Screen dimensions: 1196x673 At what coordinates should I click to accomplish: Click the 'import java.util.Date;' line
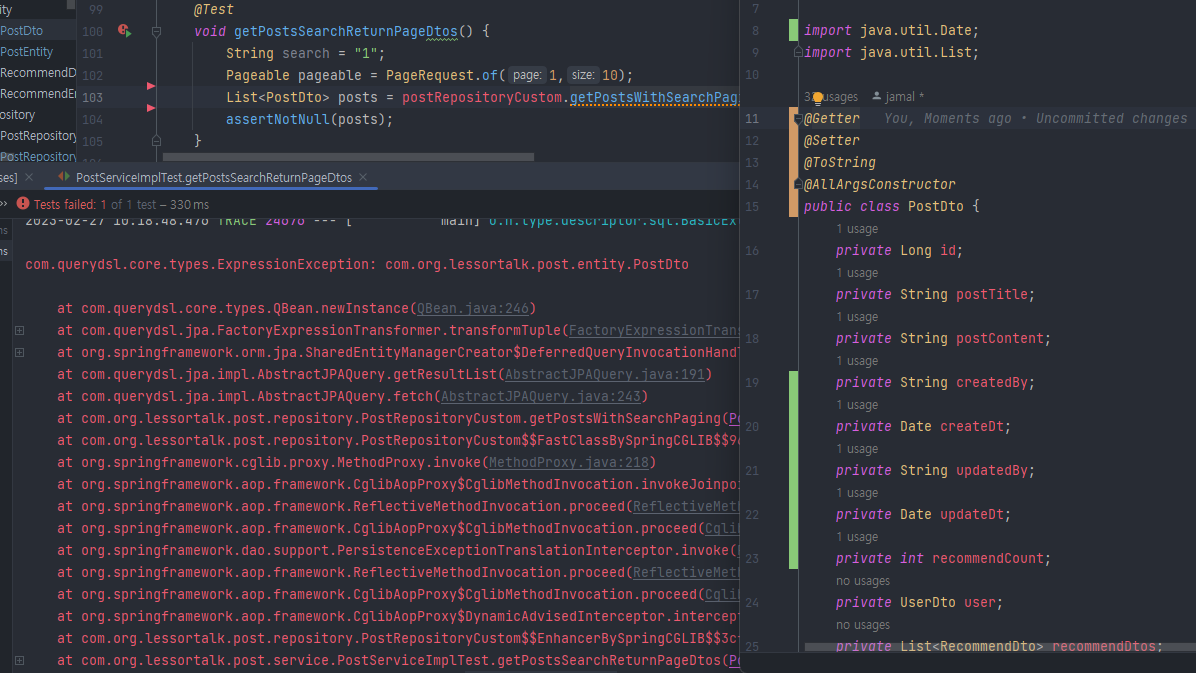coord(891,31)
